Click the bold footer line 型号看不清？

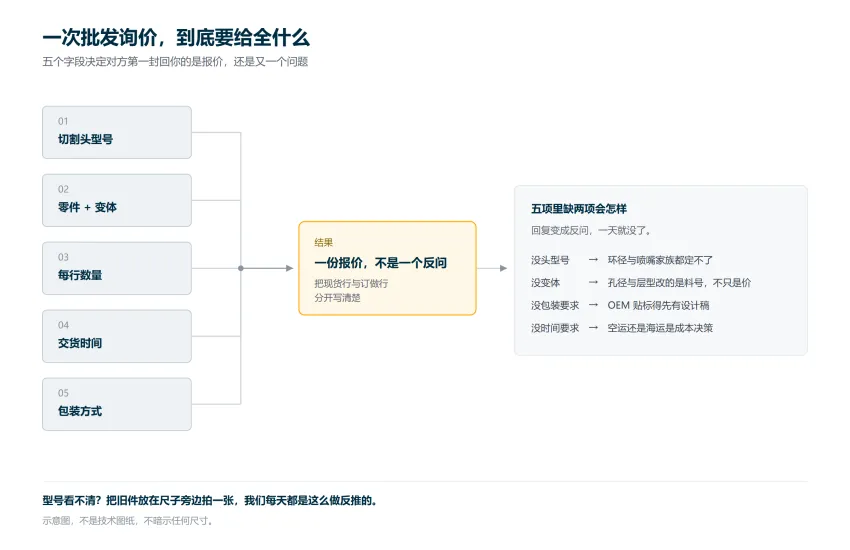click(210, 500)
